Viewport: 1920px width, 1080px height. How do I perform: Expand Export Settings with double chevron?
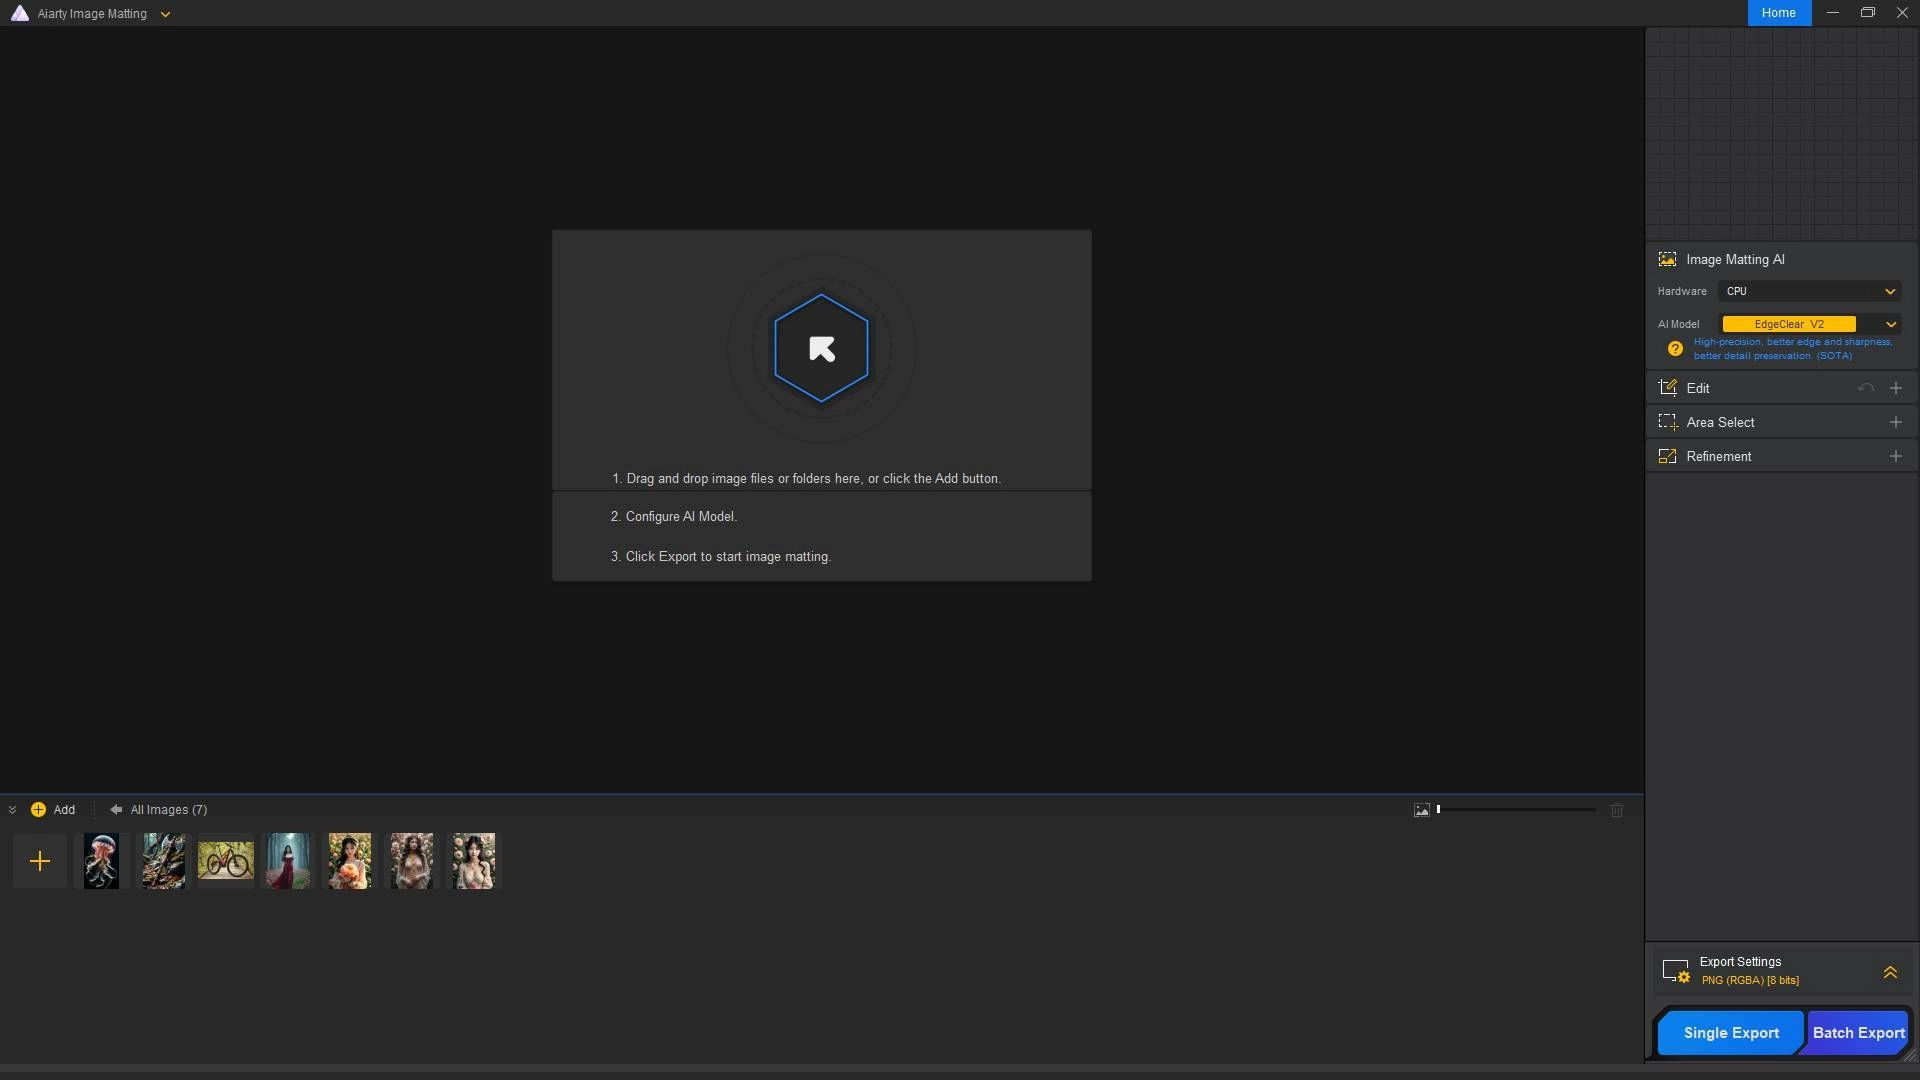(x=1890, y=972)
